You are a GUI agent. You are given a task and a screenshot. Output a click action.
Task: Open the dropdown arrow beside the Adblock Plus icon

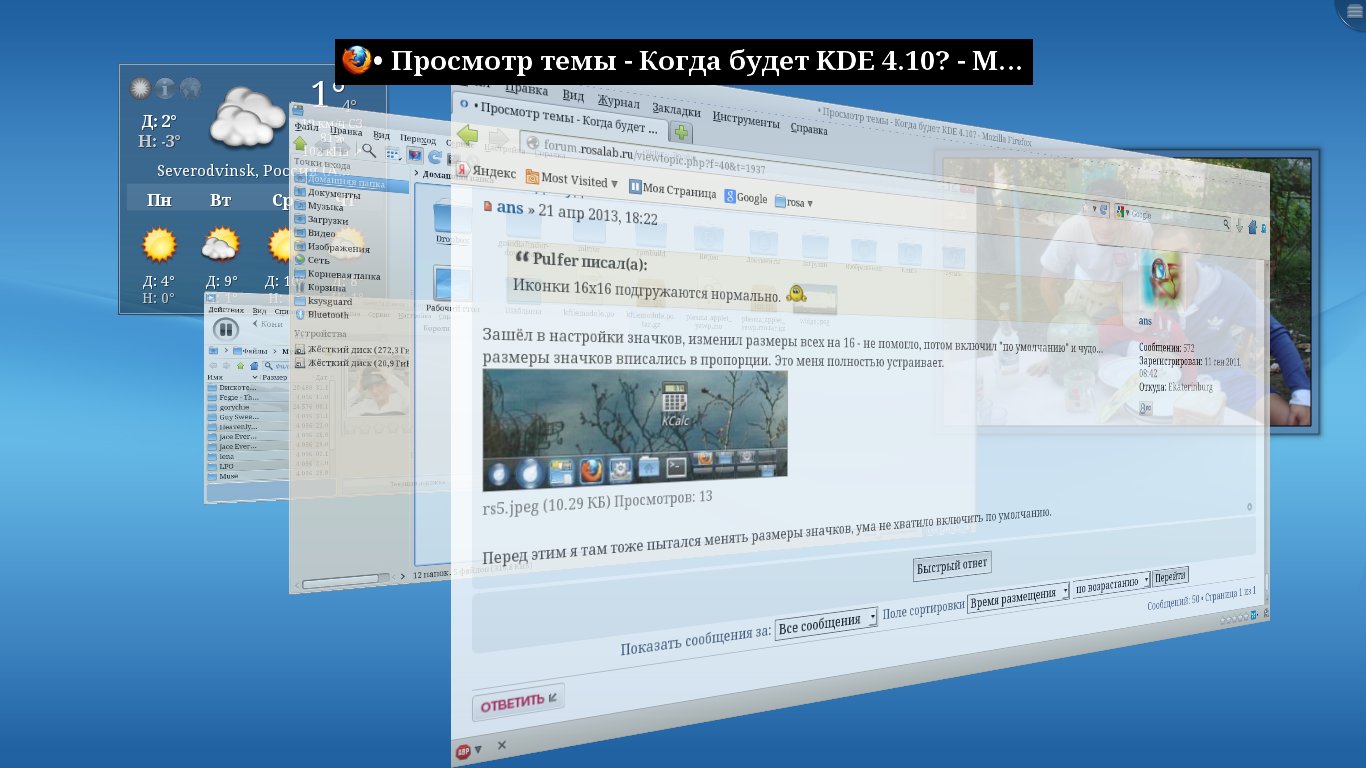point(478,749)
